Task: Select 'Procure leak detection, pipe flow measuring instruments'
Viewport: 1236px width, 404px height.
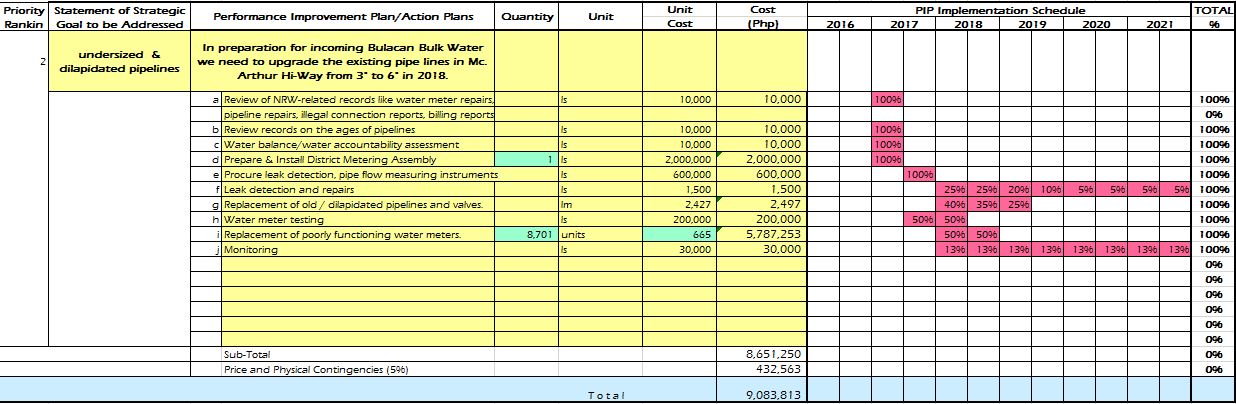Action: (x=358, y=175)
